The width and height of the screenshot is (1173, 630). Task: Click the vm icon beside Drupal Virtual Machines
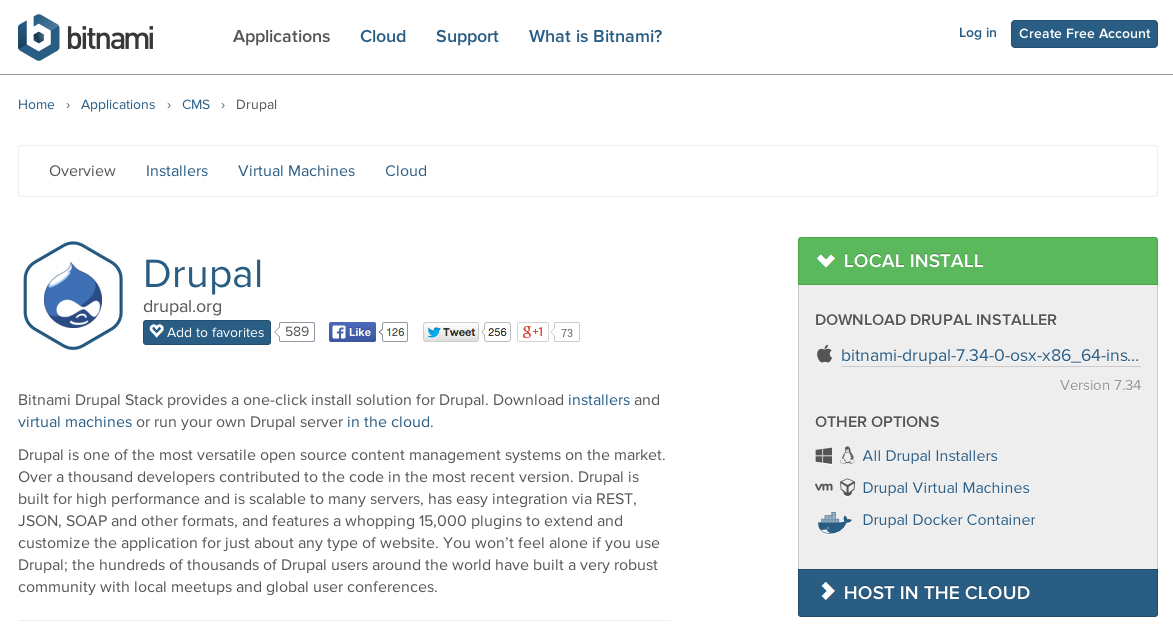click(824, 487)
